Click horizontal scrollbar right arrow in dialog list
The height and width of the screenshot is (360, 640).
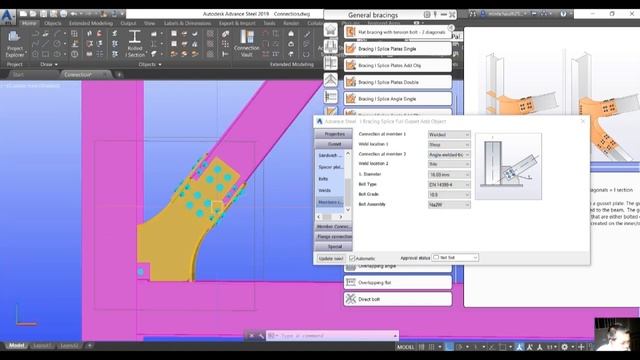point(340,217)
